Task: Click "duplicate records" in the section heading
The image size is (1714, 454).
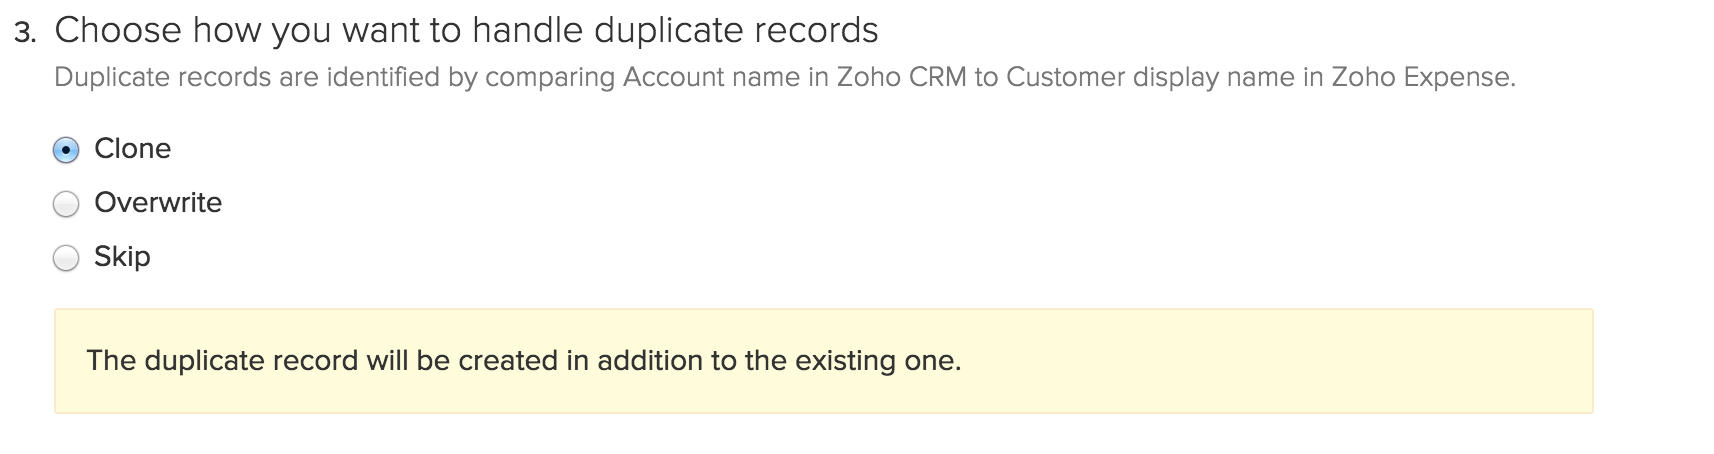Action: pyautogui.click(x=736, y=31)
